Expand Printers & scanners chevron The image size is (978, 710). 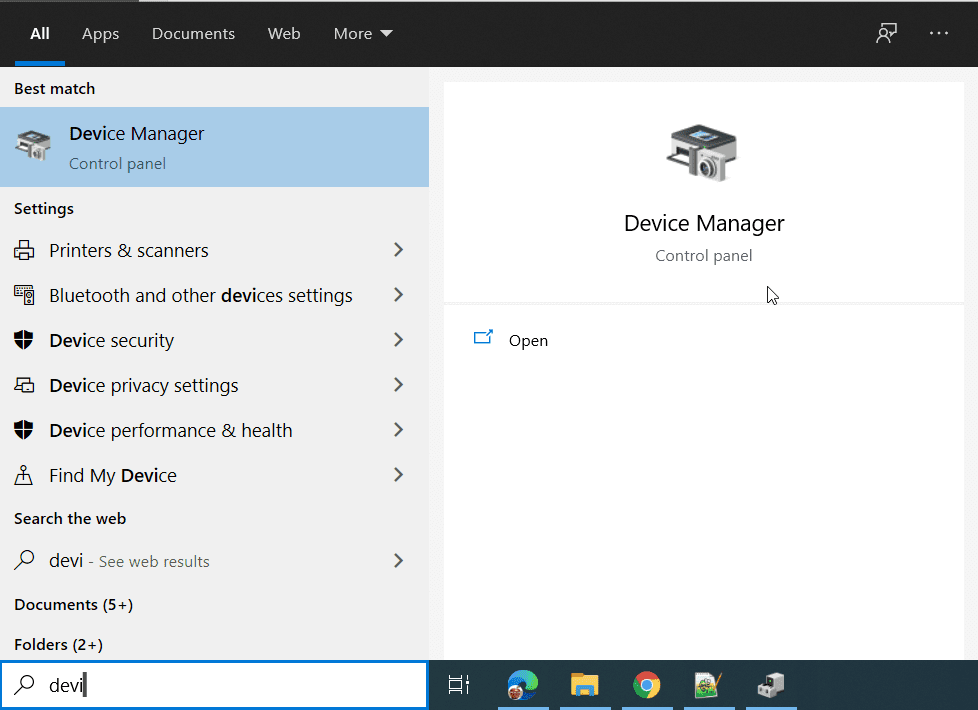[398, 250]
